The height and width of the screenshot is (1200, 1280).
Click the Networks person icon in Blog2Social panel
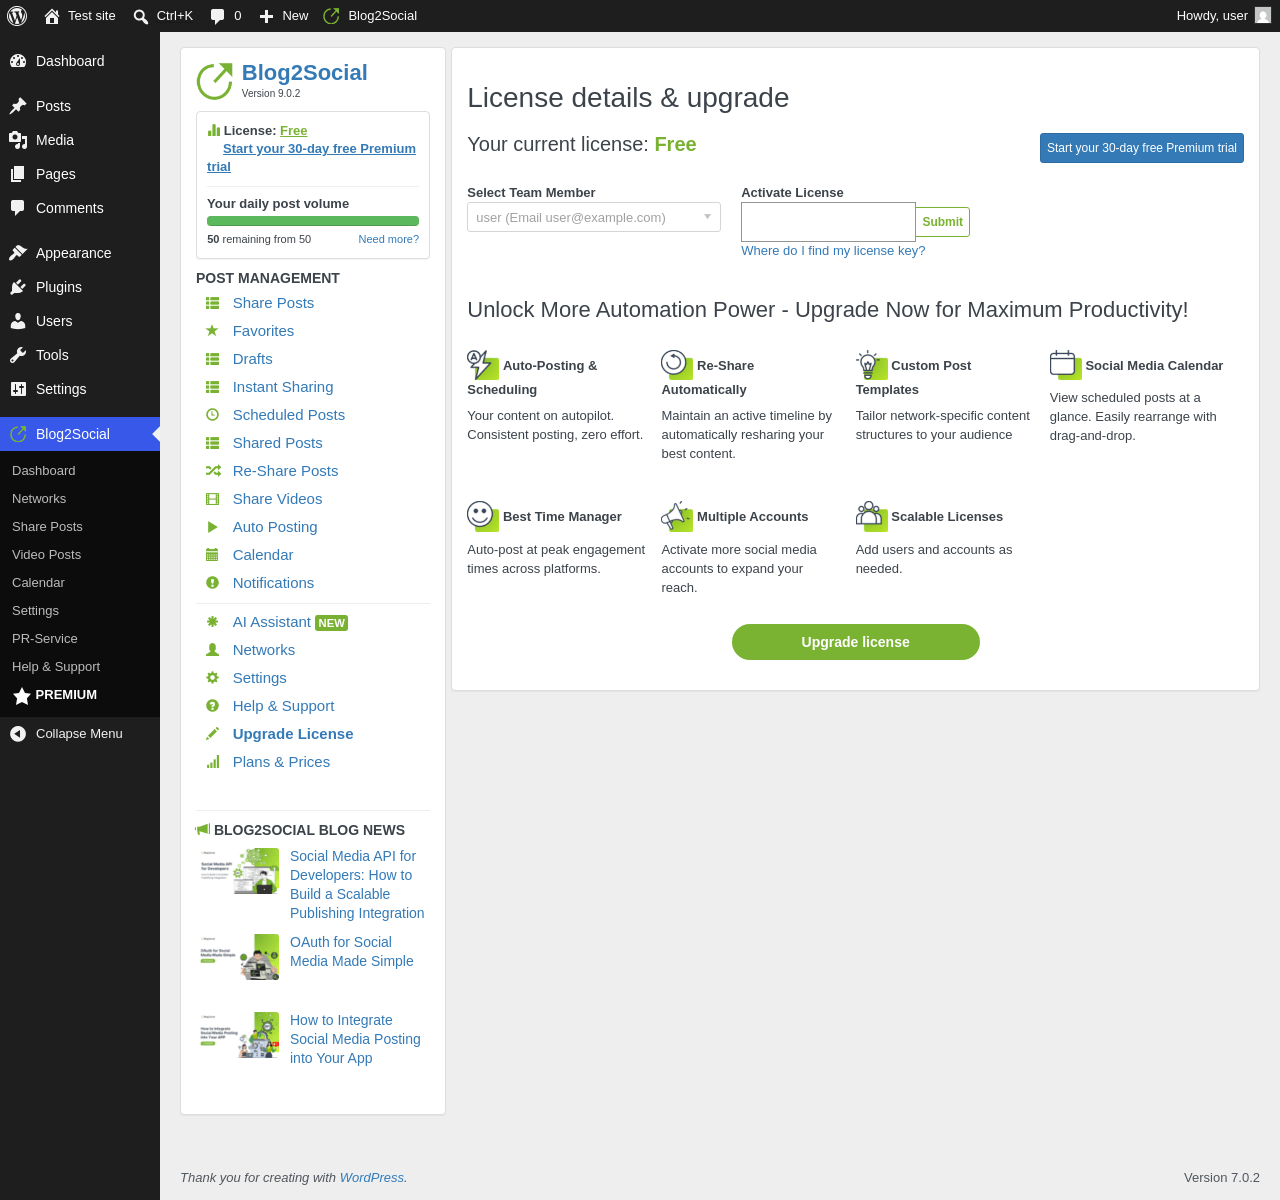212,650
